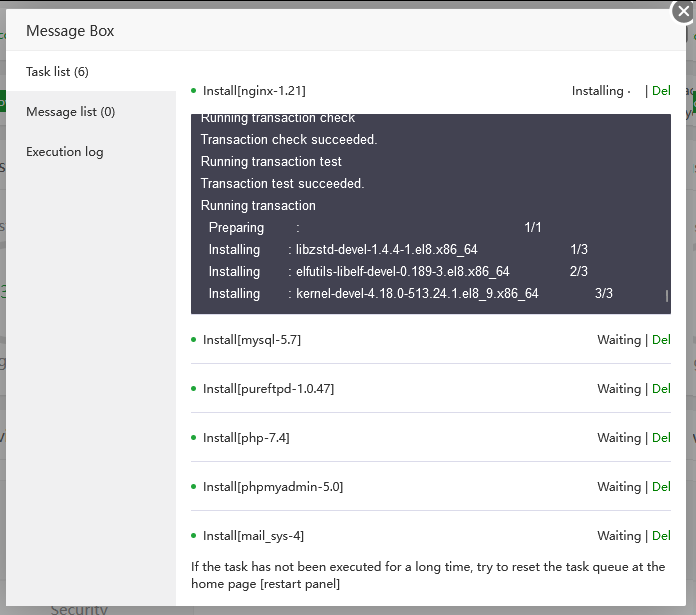Image resolution: width=696 pixels, height=615 pixels.
Task: Click the install log scrollbar handle
Action: [x=667, y=296]
